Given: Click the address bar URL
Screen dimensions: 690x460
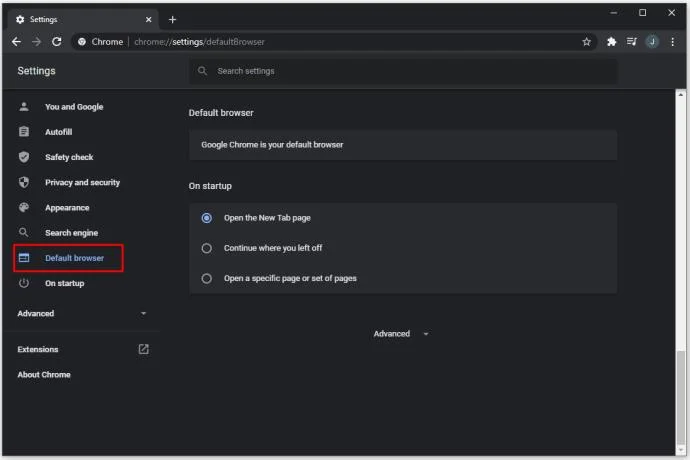Looking at the screenshot, I should coord(199,42).
